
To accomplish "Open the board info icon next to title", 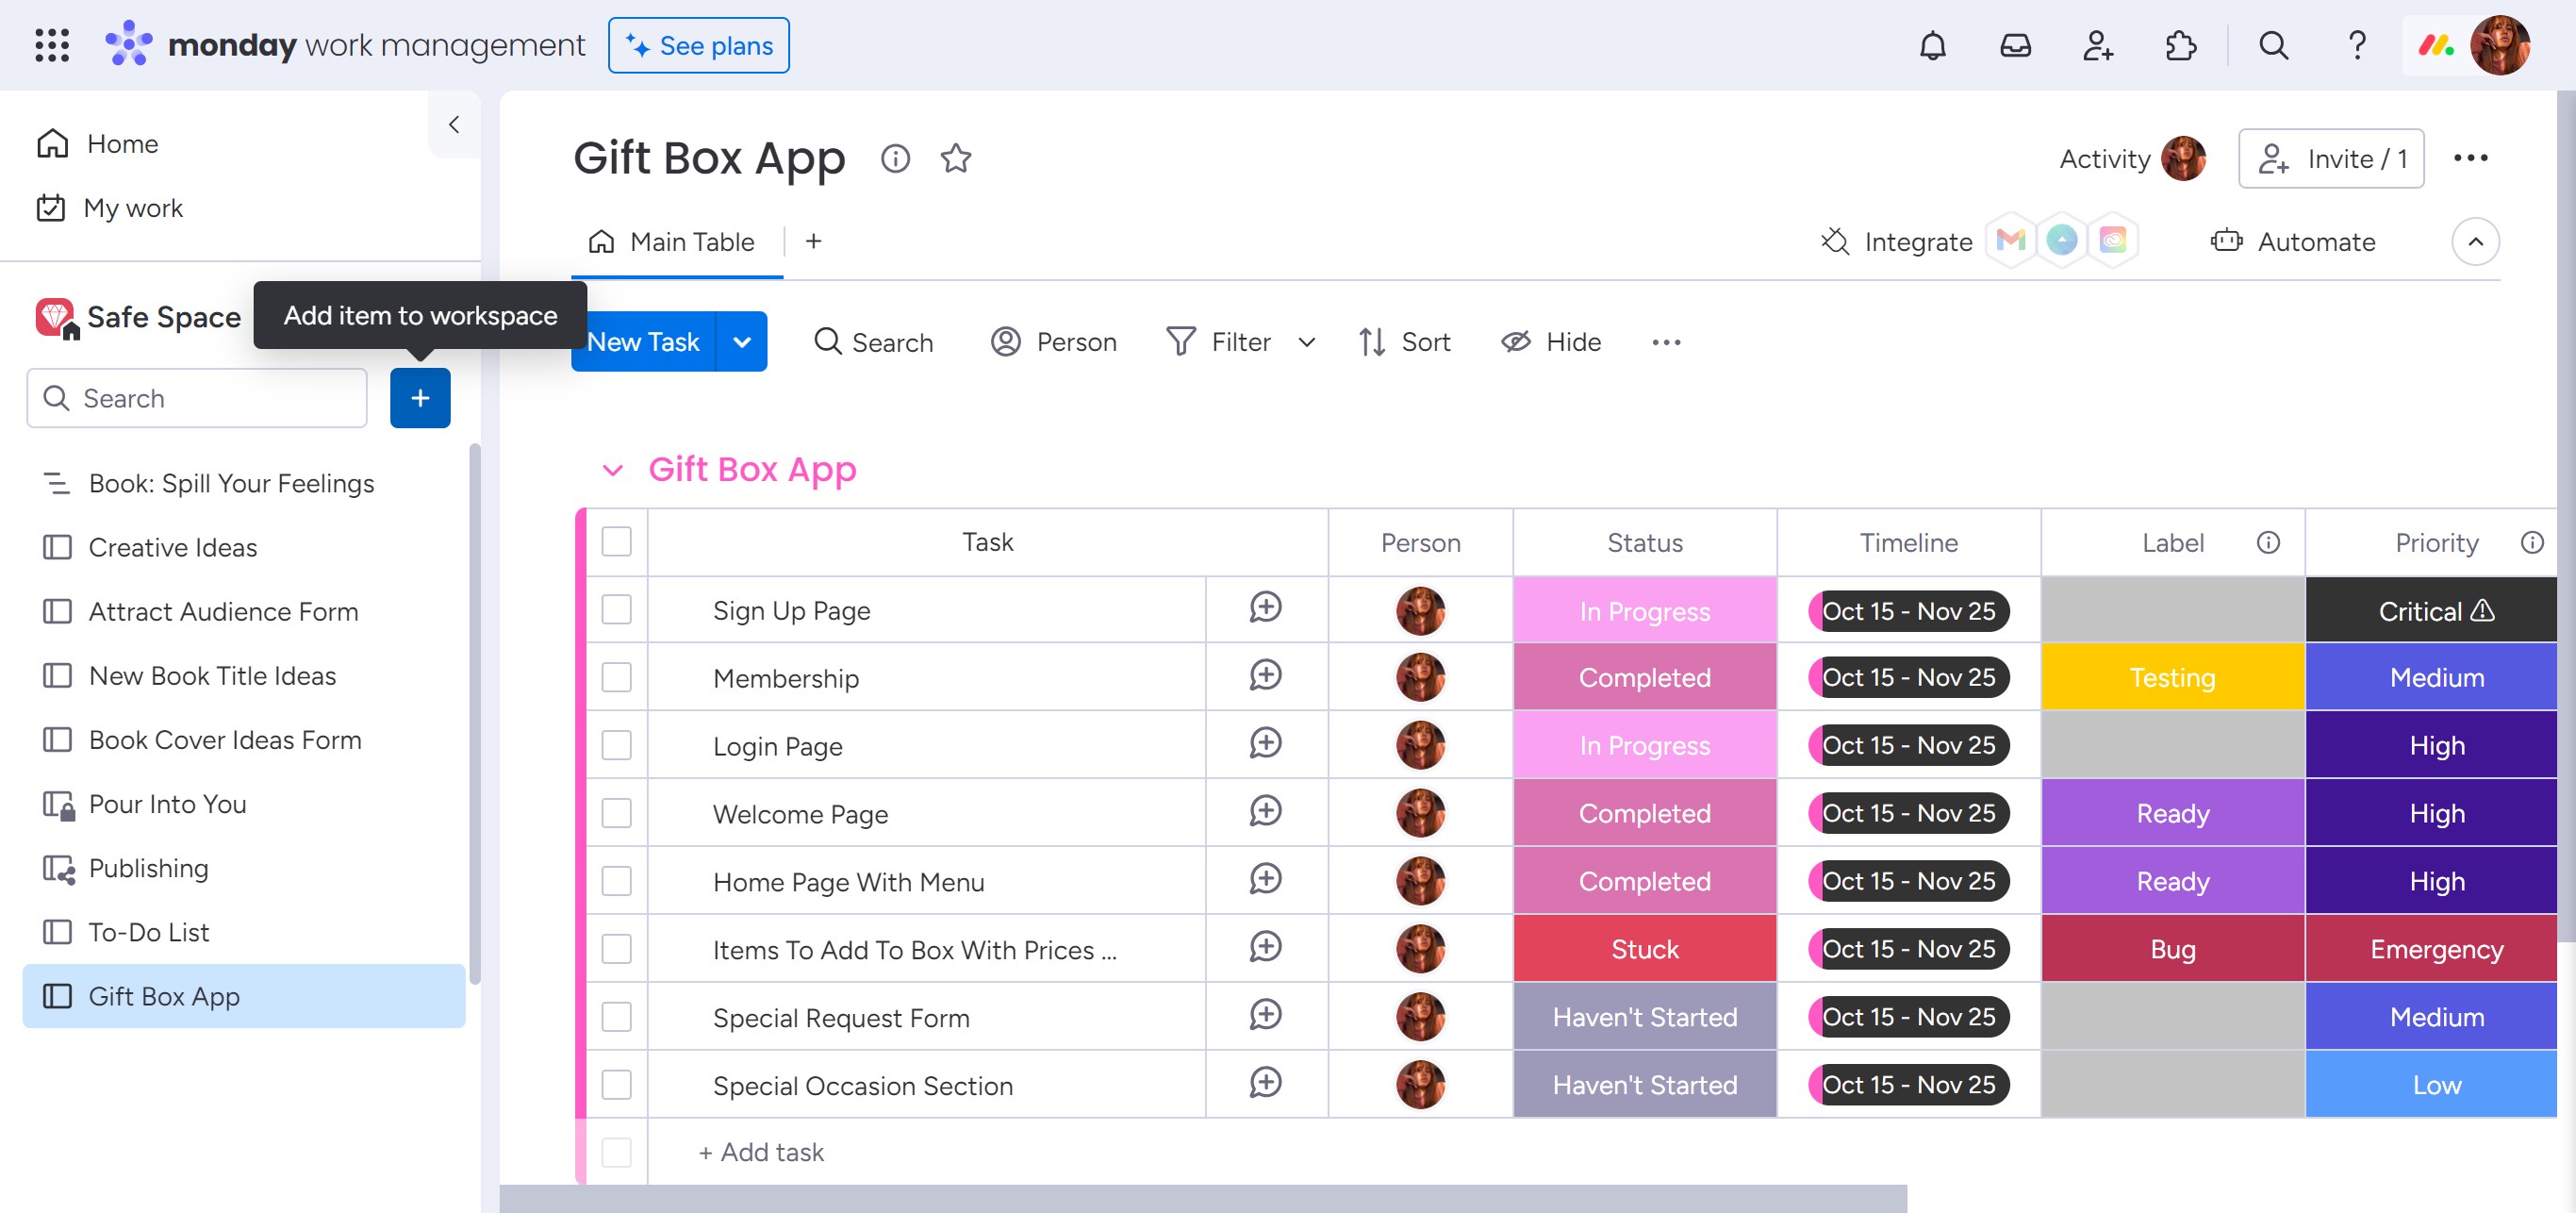I will click(x=895, y=159).
